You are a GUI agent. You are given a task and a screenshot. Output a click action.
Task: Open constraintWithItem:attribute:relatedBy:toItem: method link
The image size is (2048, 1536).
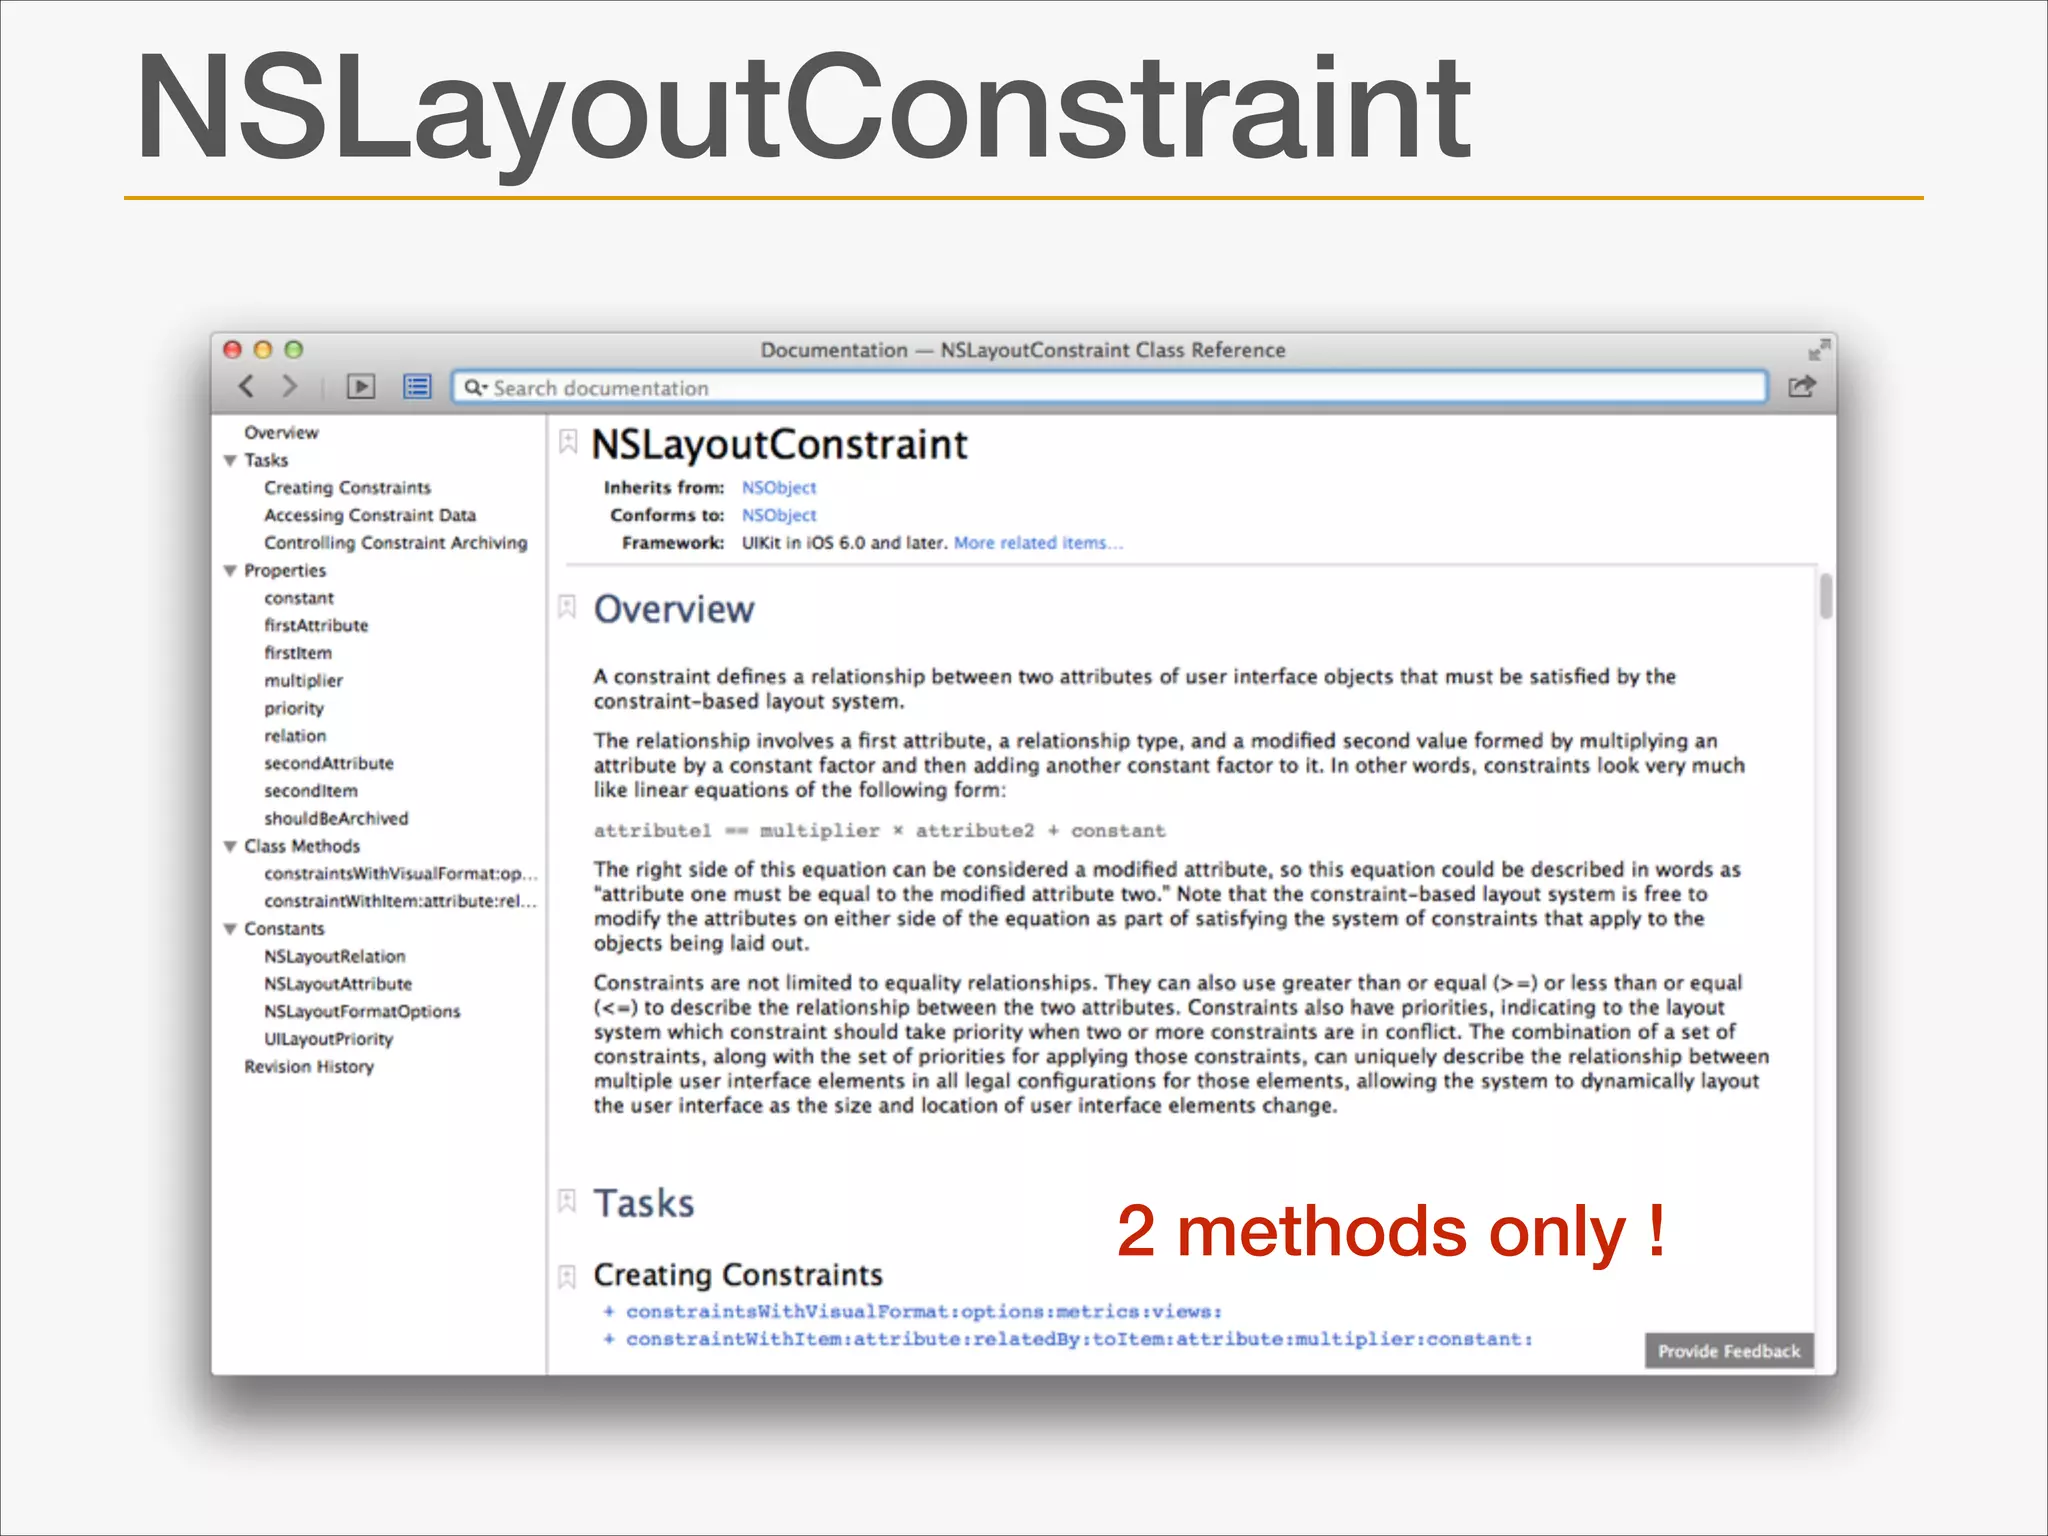pos(1078,1339)
